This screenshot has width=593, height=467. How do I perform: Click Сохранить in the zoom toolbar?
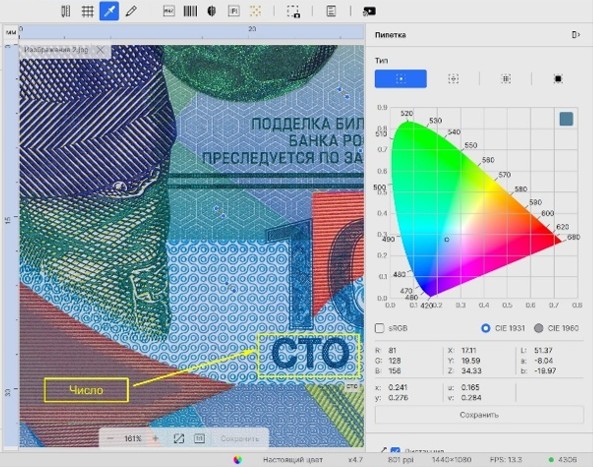240,439
